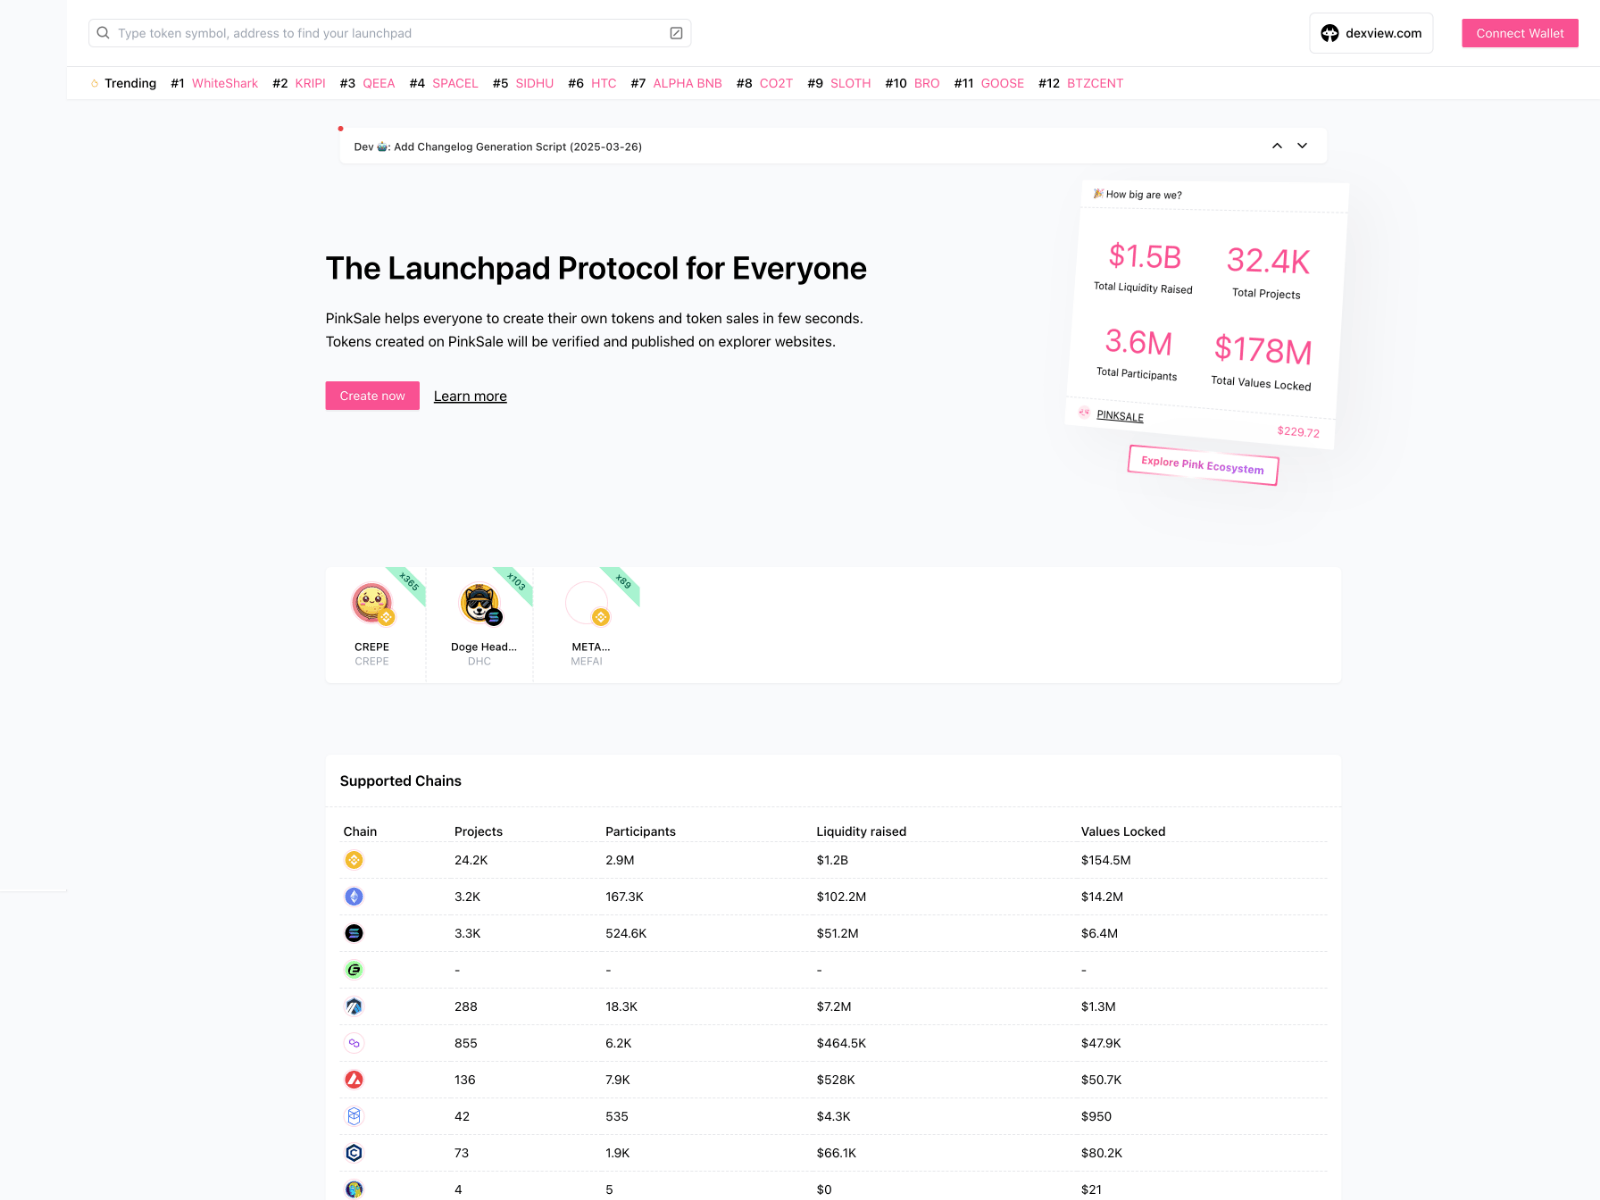Click the Connect Wallet button
Image resolution: width=1600 pixels, height=1200 pixels.
[1519, 33]
